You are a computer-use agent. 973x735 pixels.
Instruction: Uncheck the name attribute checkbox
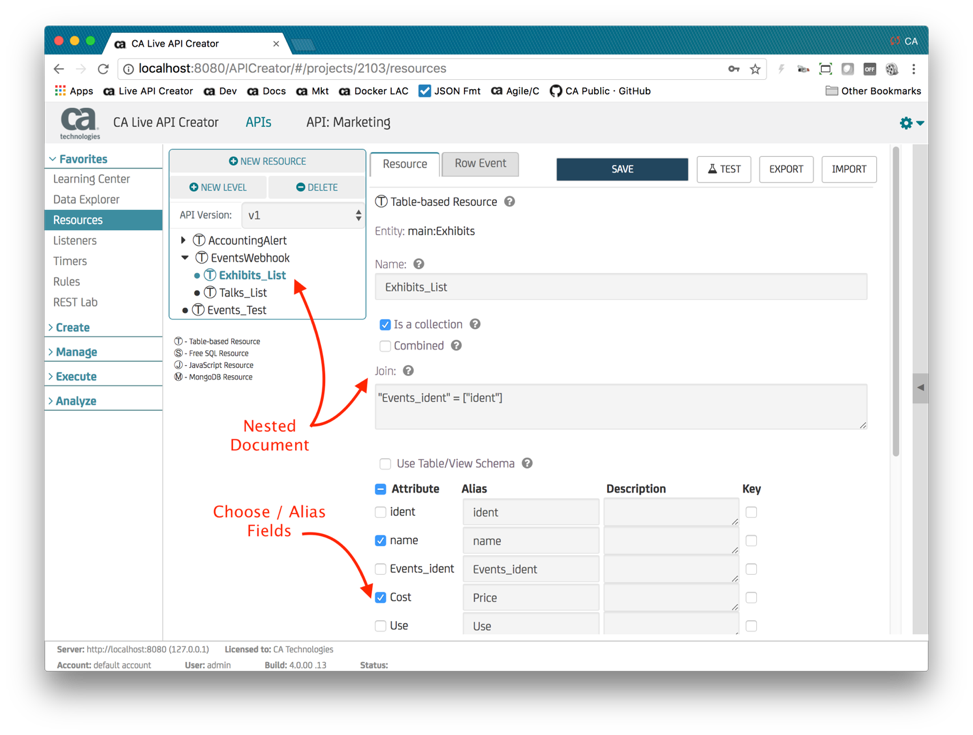380,541
